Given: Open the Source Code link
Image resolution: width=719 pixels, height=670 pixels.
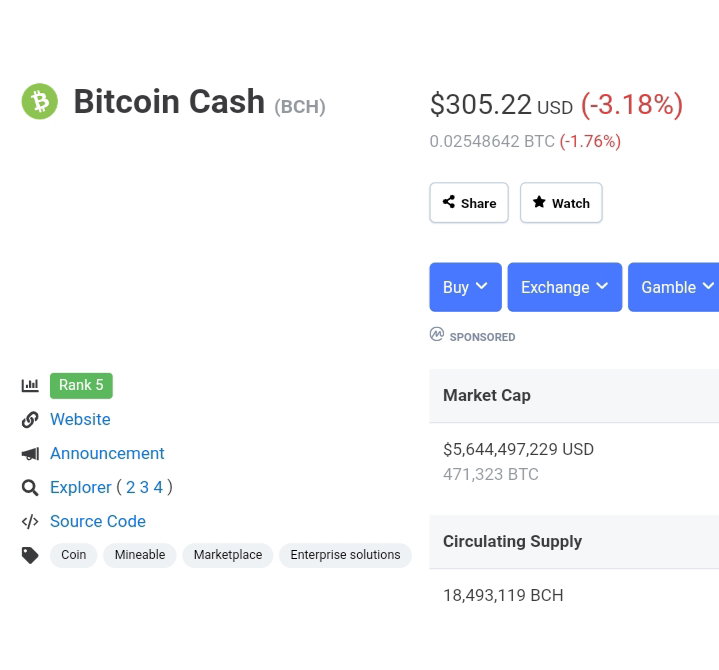Looking at the screenshot, I should [x=98, y=521].
